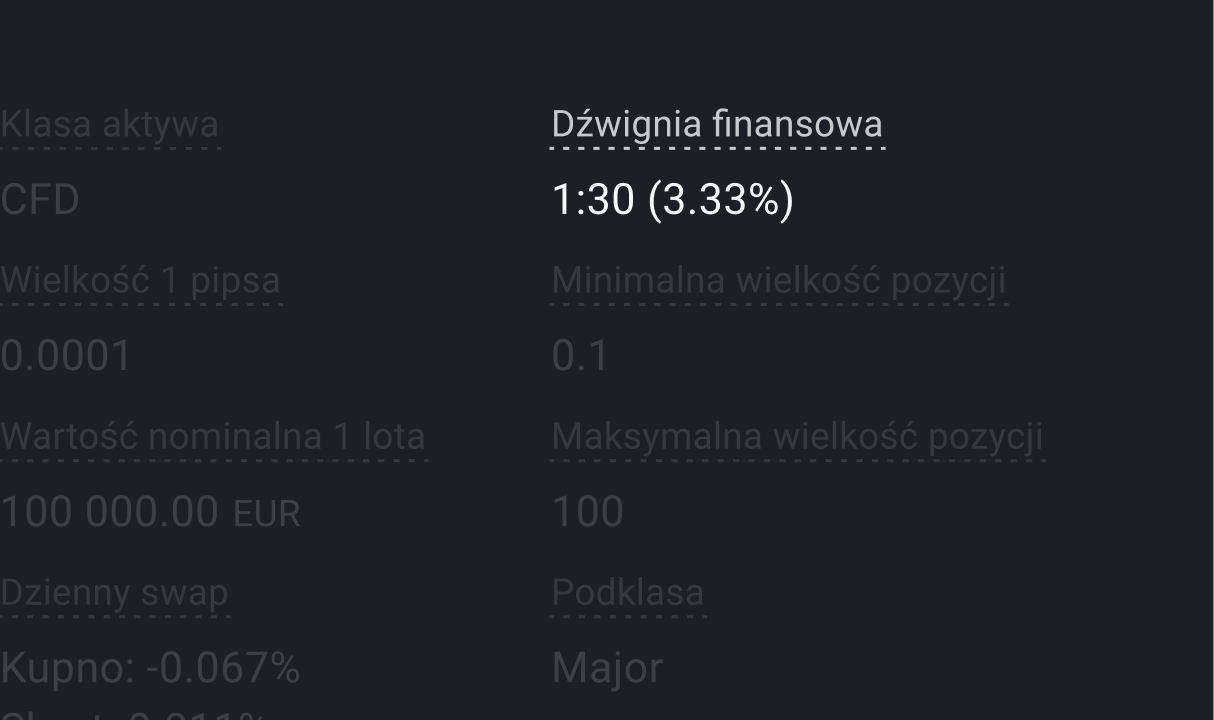Click the (3.33%) margin percentage

pyautogui.click(x=721, y=201)
